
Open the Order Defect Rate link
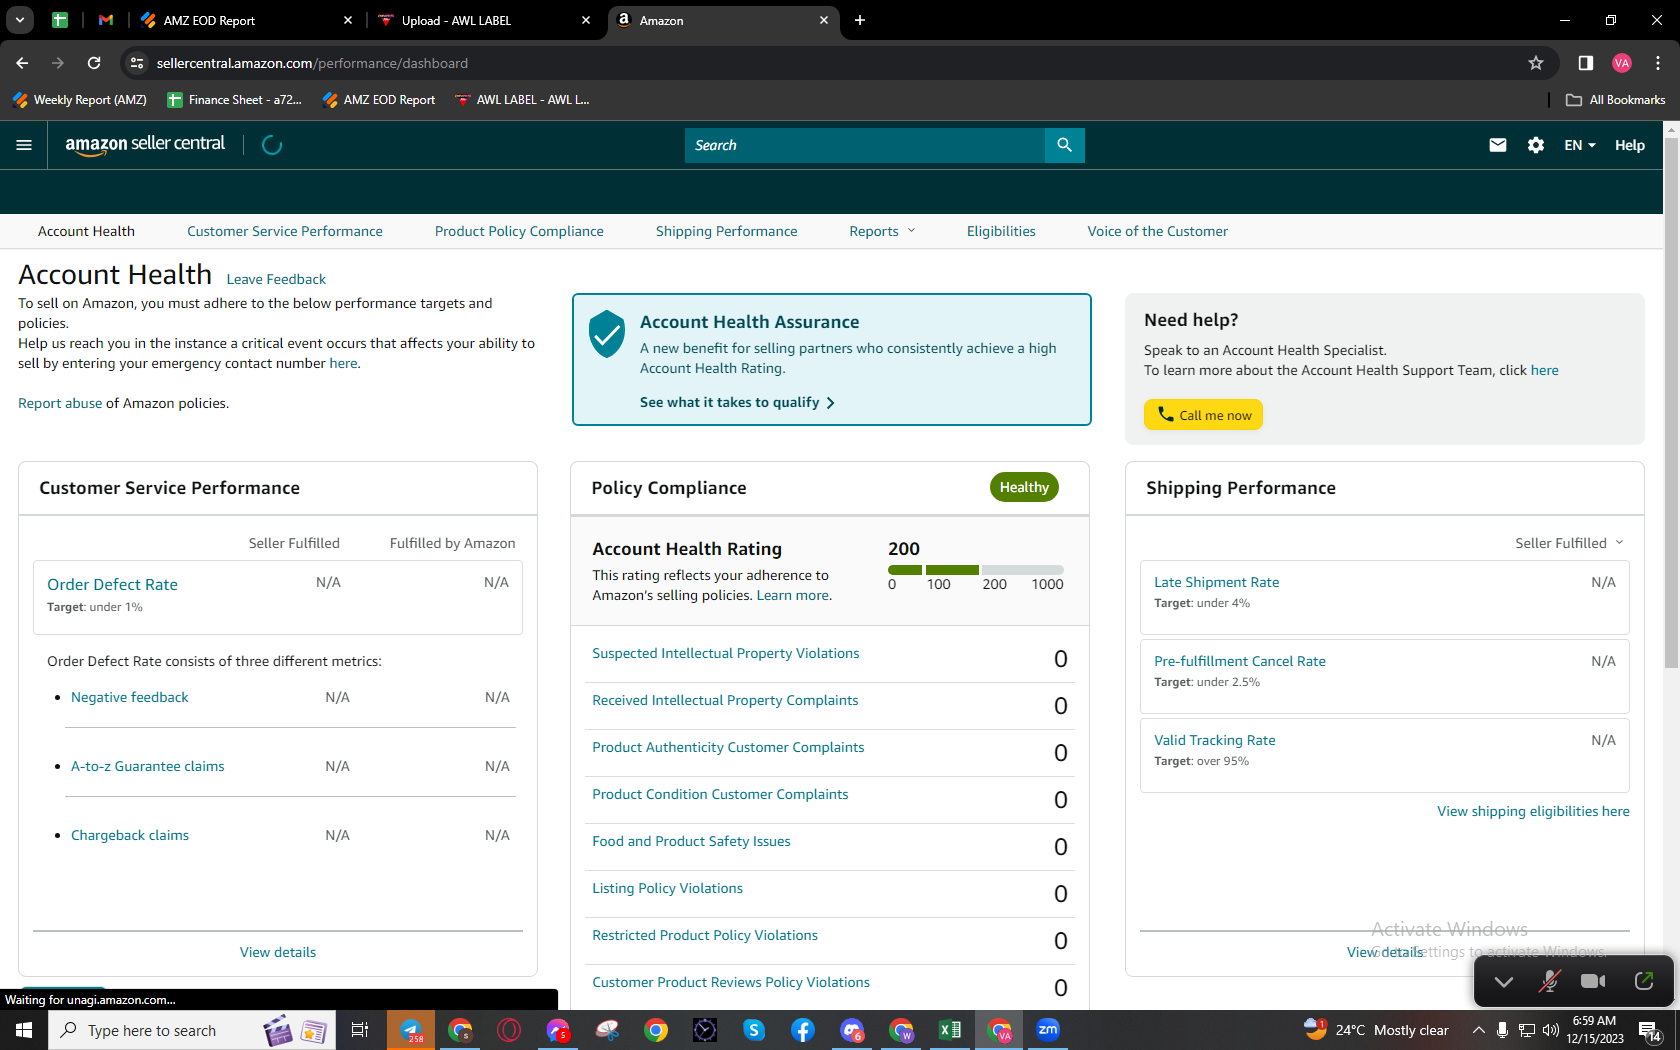(x=112, y=584)
